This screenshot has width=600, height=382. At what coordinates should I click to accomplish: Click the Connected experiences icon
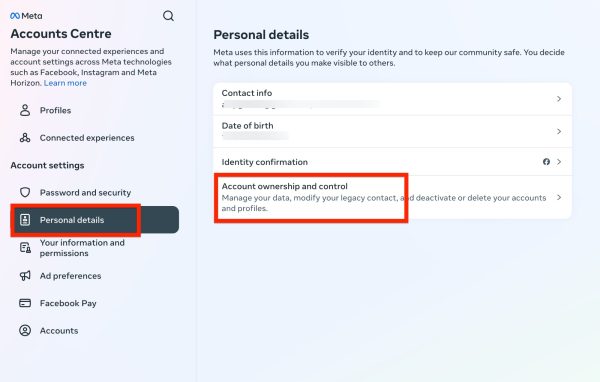pos(25,138)
